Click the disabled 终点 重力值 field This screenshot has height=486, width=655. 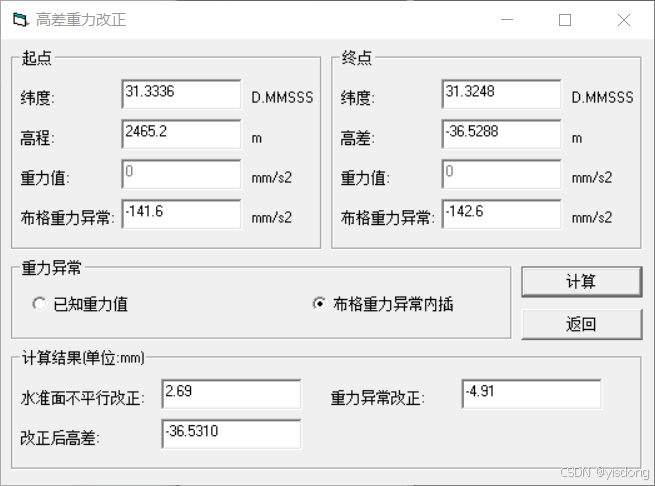pos(501,174)
